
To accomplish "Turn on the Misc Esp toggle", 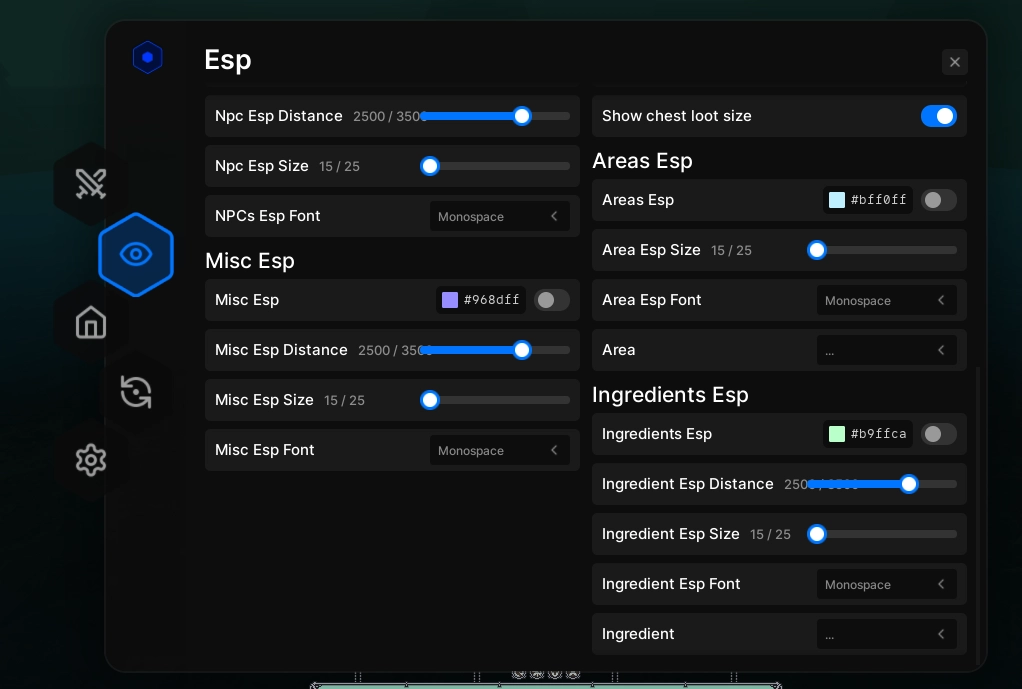I will coord(551,300).
